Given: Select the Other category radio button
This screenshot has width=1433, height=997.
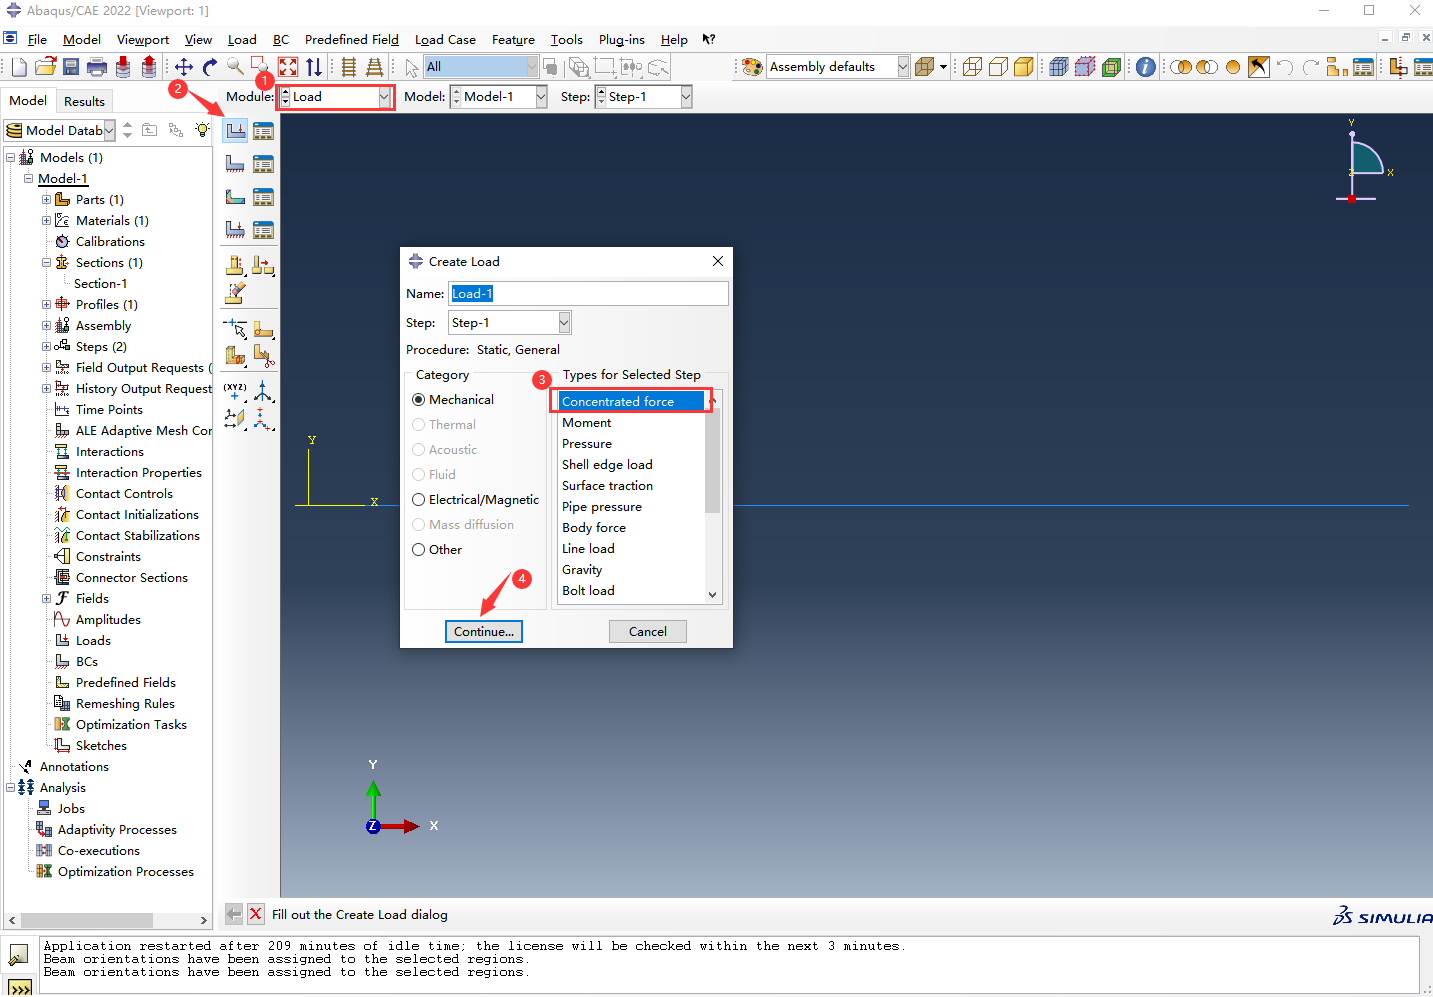Looking at the screenshot, I should pyautogui.click(x=419, y=550).
